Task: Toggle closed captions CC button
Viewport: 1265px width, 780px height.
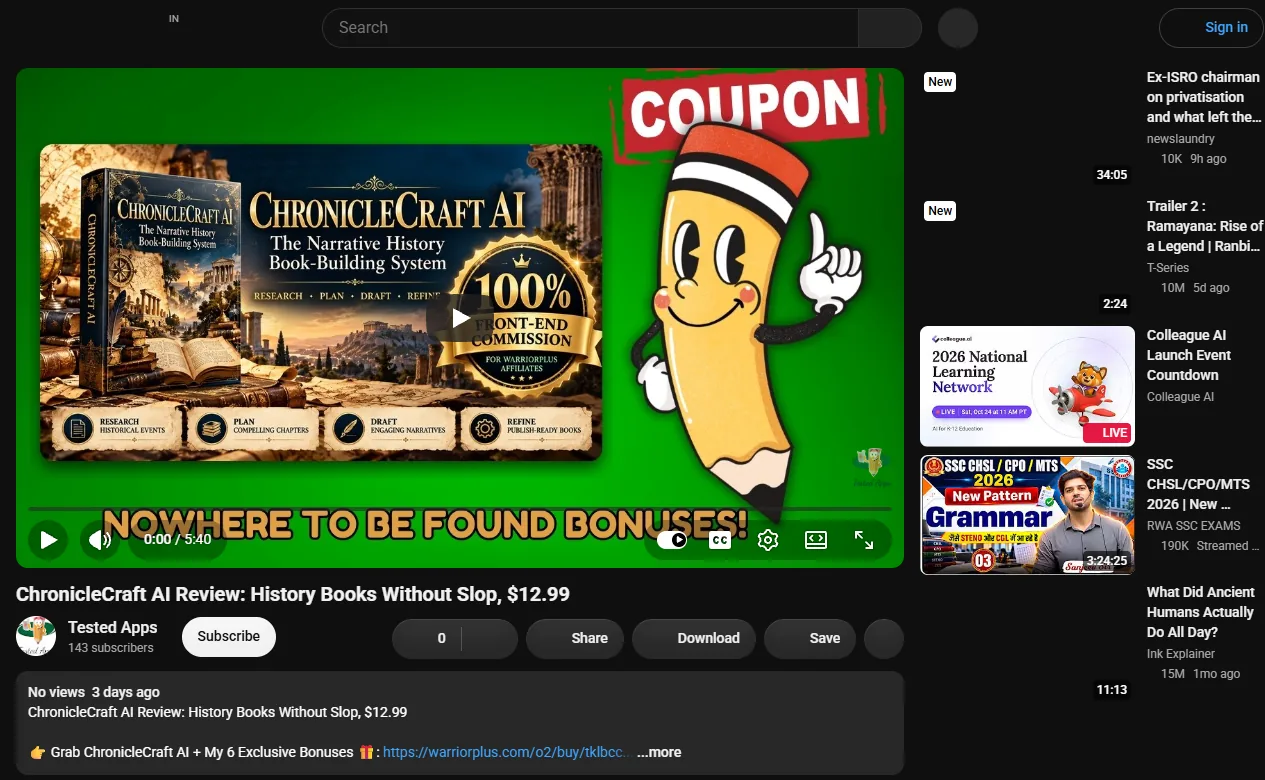Action: (719, 540)
